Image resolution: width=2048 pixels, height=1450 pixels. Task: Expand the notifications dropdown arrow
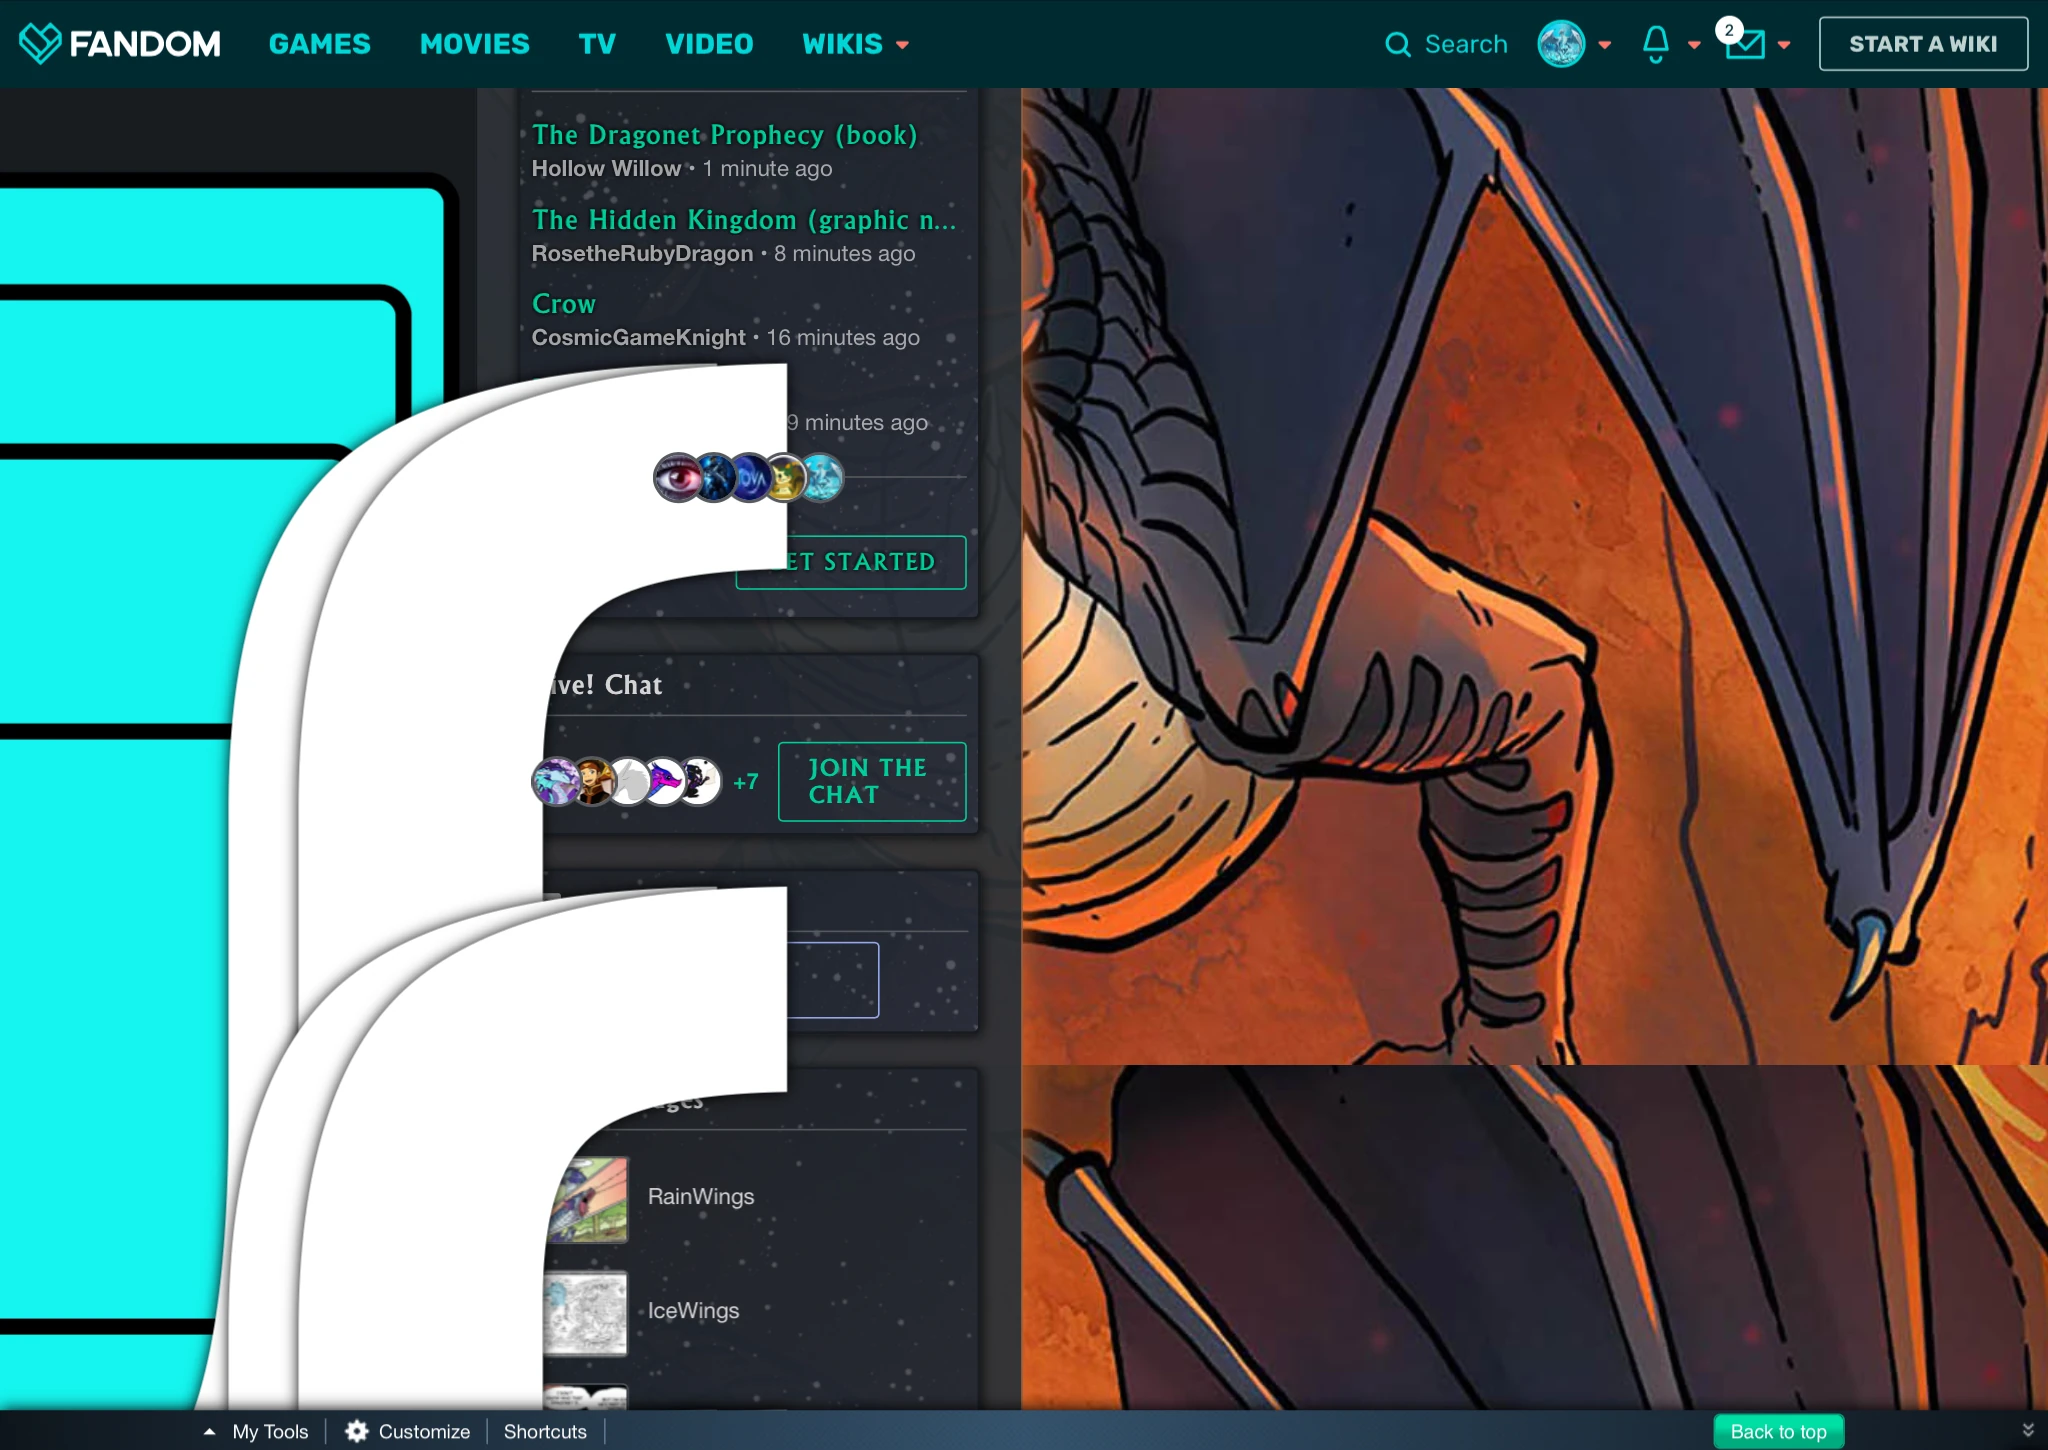point(1694,45)
